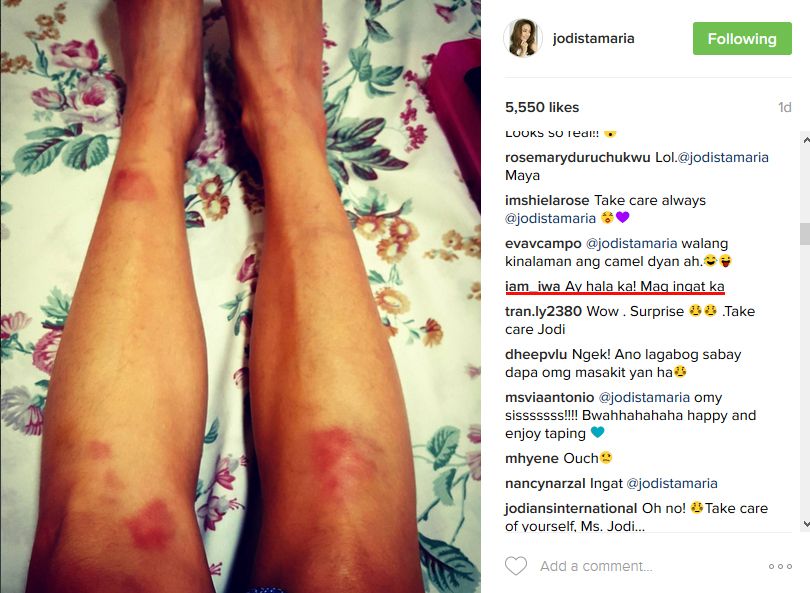Open the underlined iam_iwa profile
Image resolution: width=810 pixels, height=593 pixels.
pyautogui.click(x=533, y=286)
